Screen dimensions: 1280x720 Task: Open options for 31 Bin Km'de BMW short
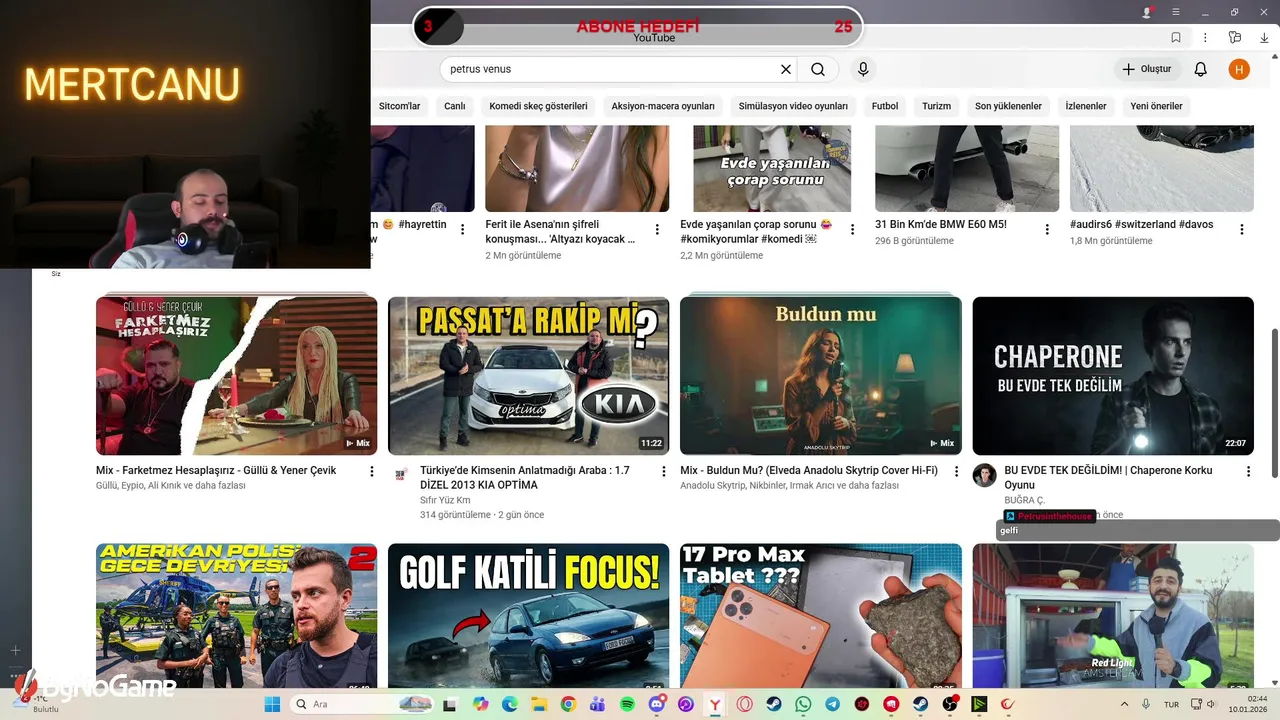coord(1047,229)
